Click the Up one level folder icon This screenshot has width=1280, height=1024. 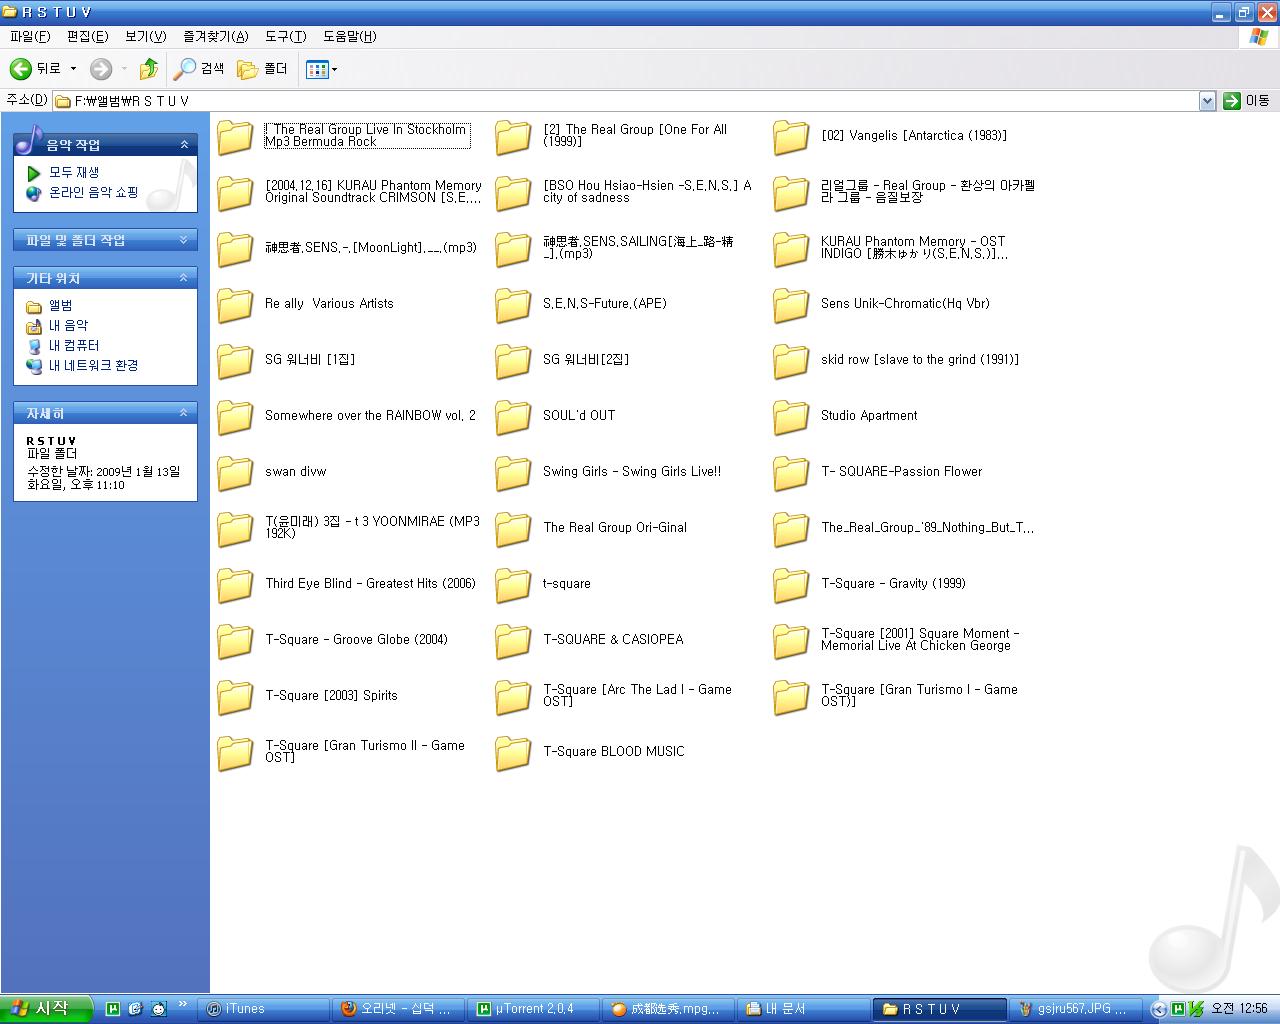149,69
